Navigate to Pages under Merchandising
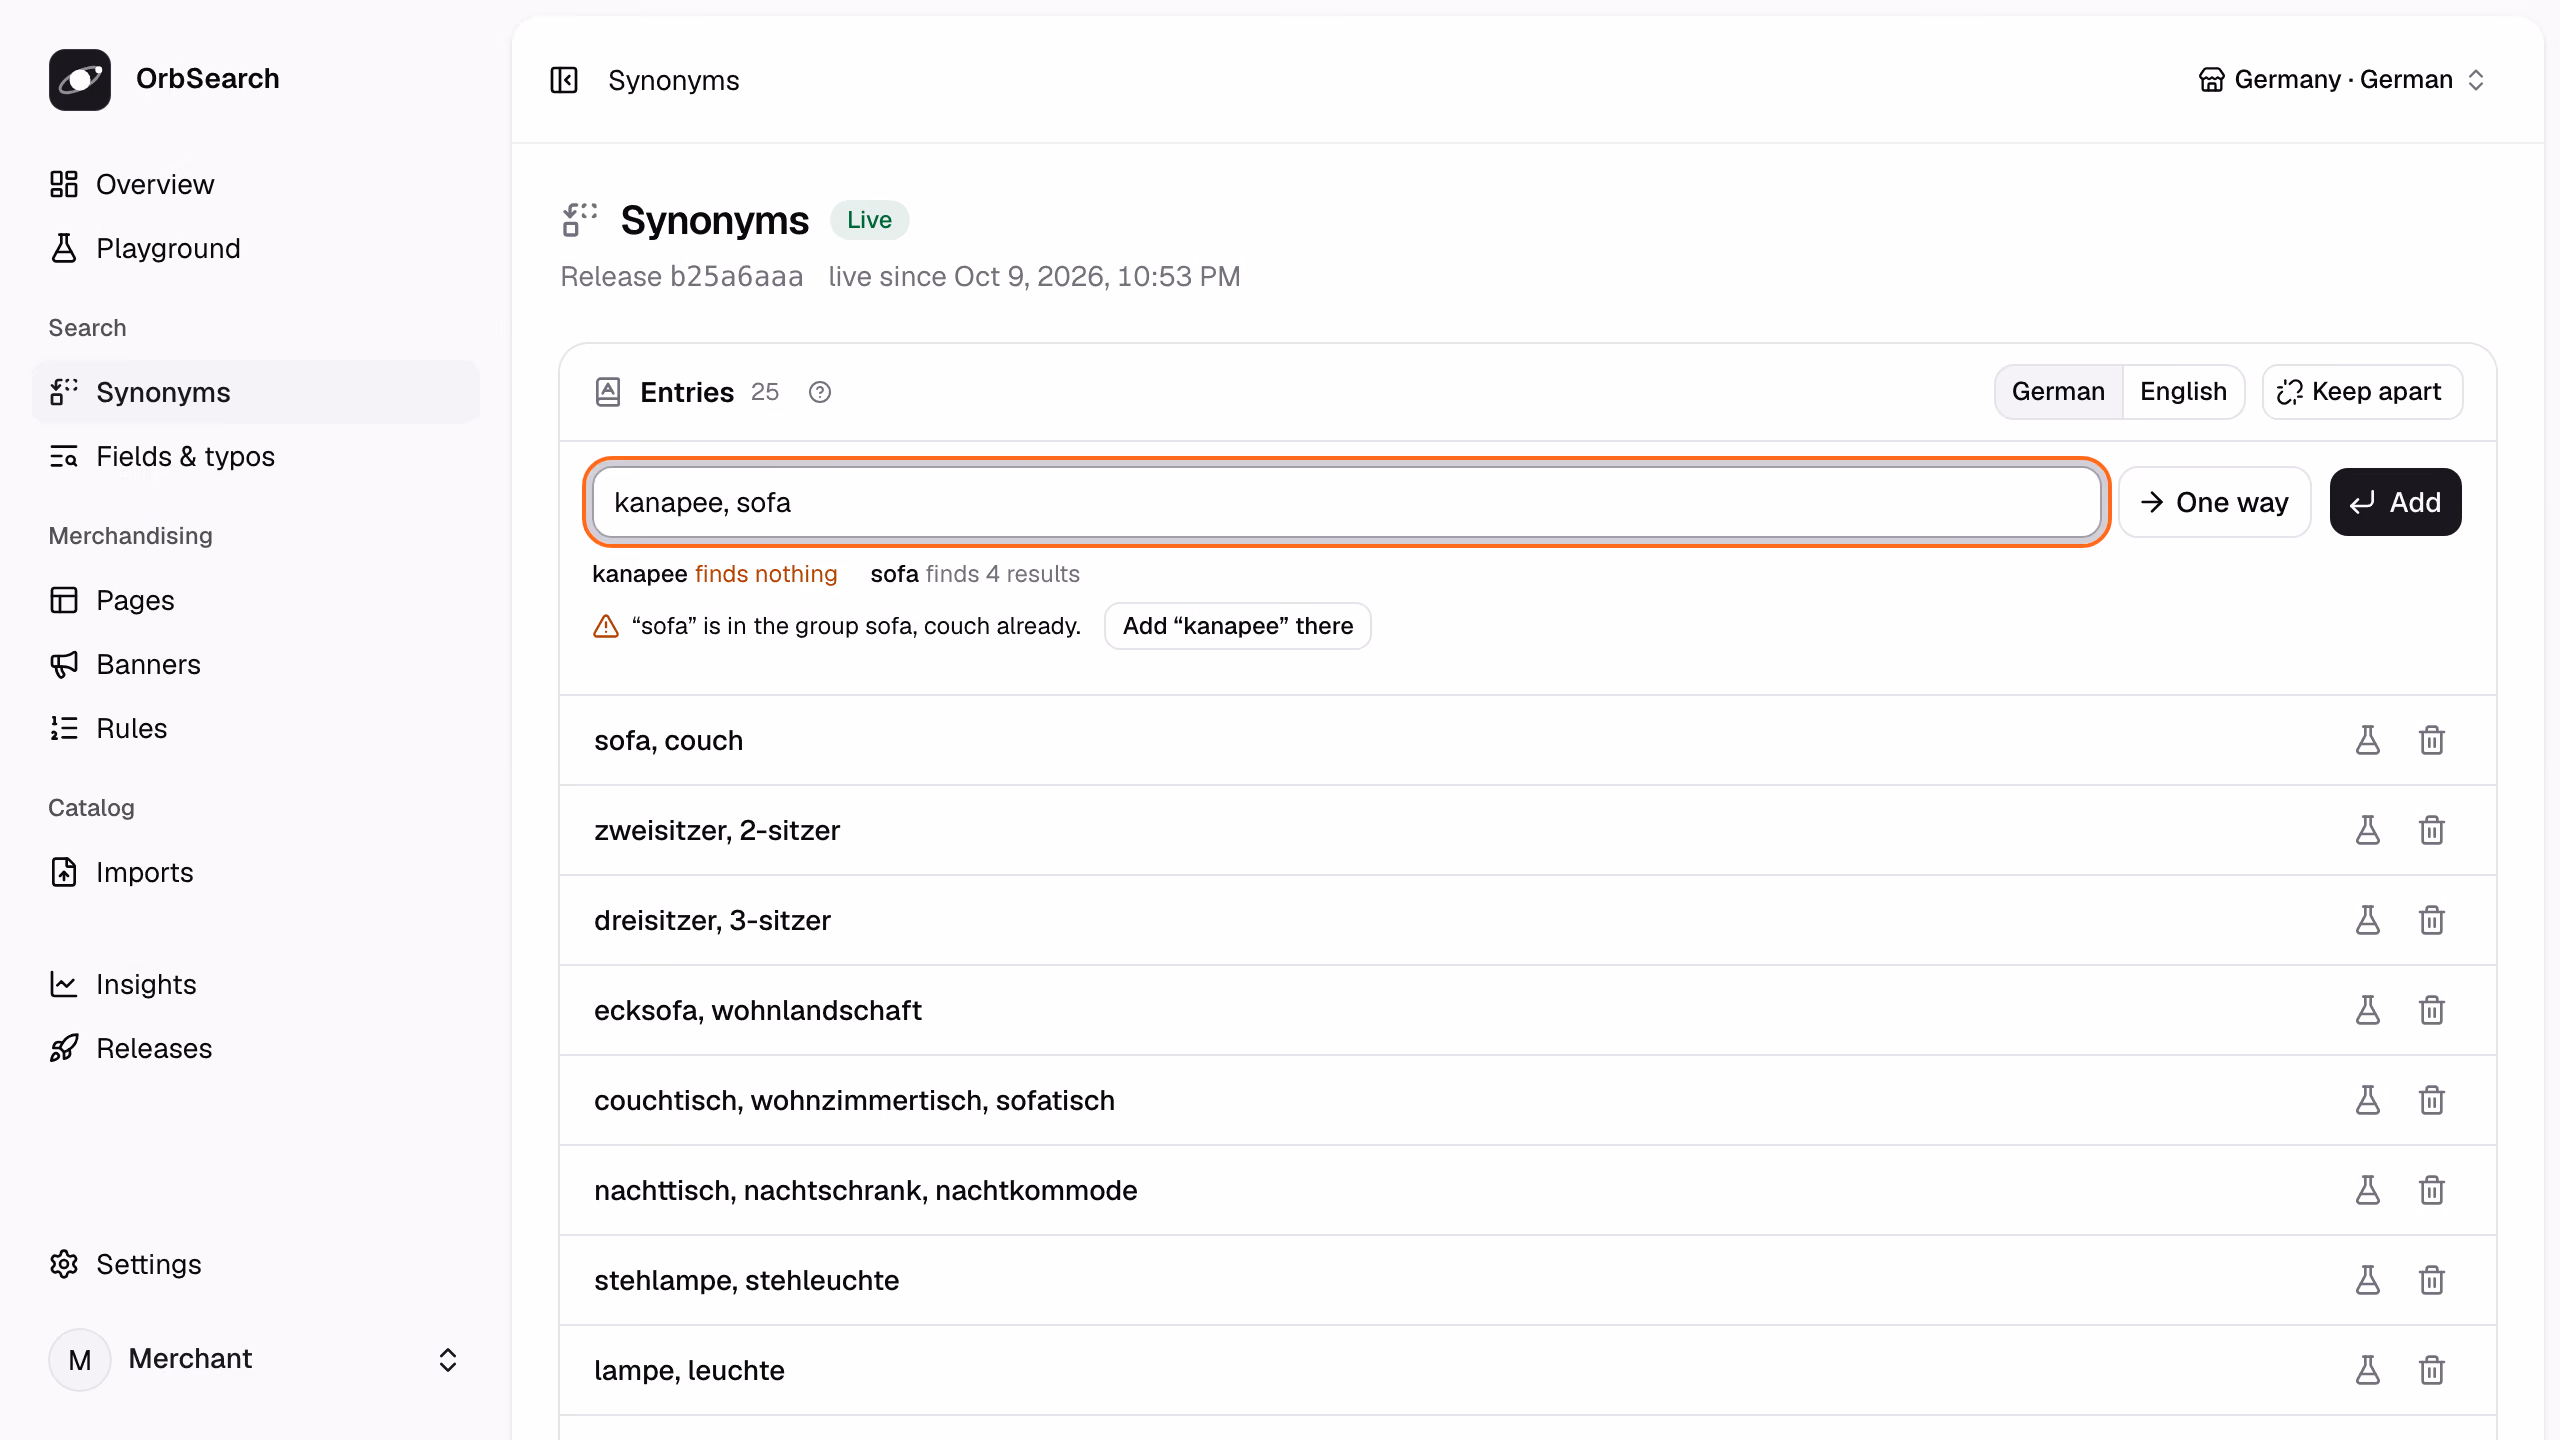Image resolution: width=2560 pixels, height=1440 pixels. (x=256, y=600)
